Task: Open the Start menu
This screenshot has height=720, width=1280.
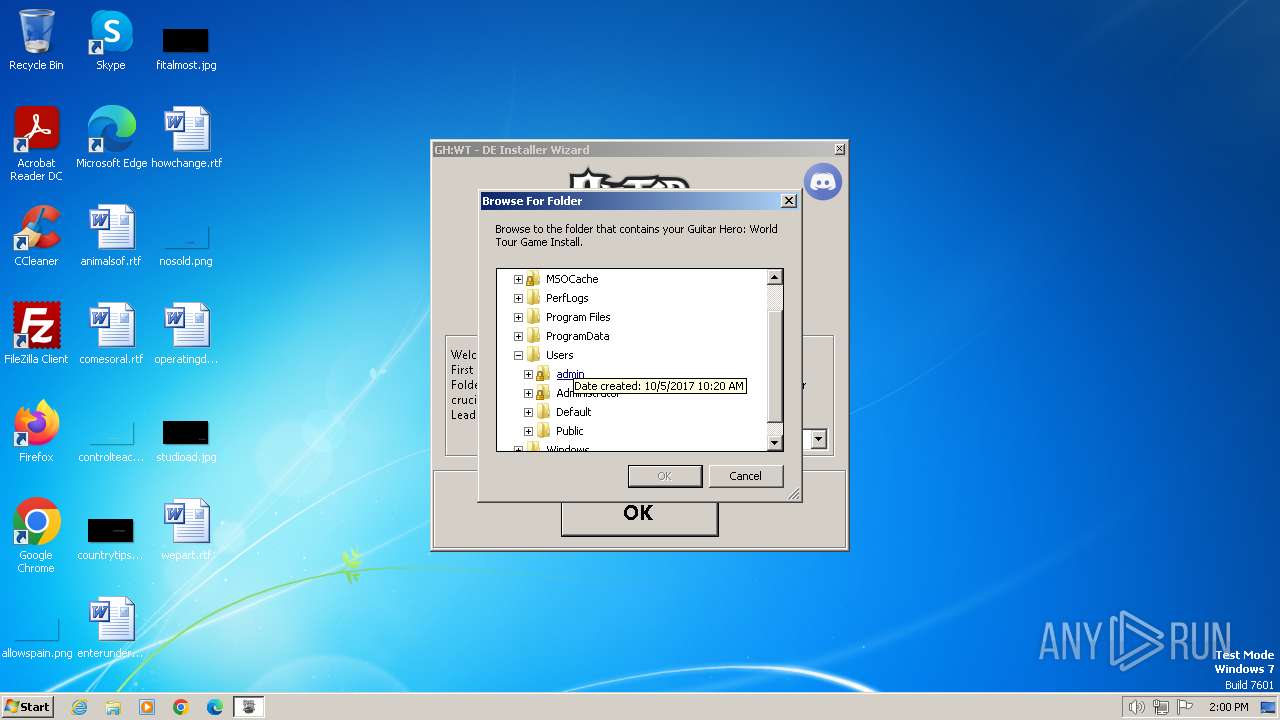Action: click(28, 707)
